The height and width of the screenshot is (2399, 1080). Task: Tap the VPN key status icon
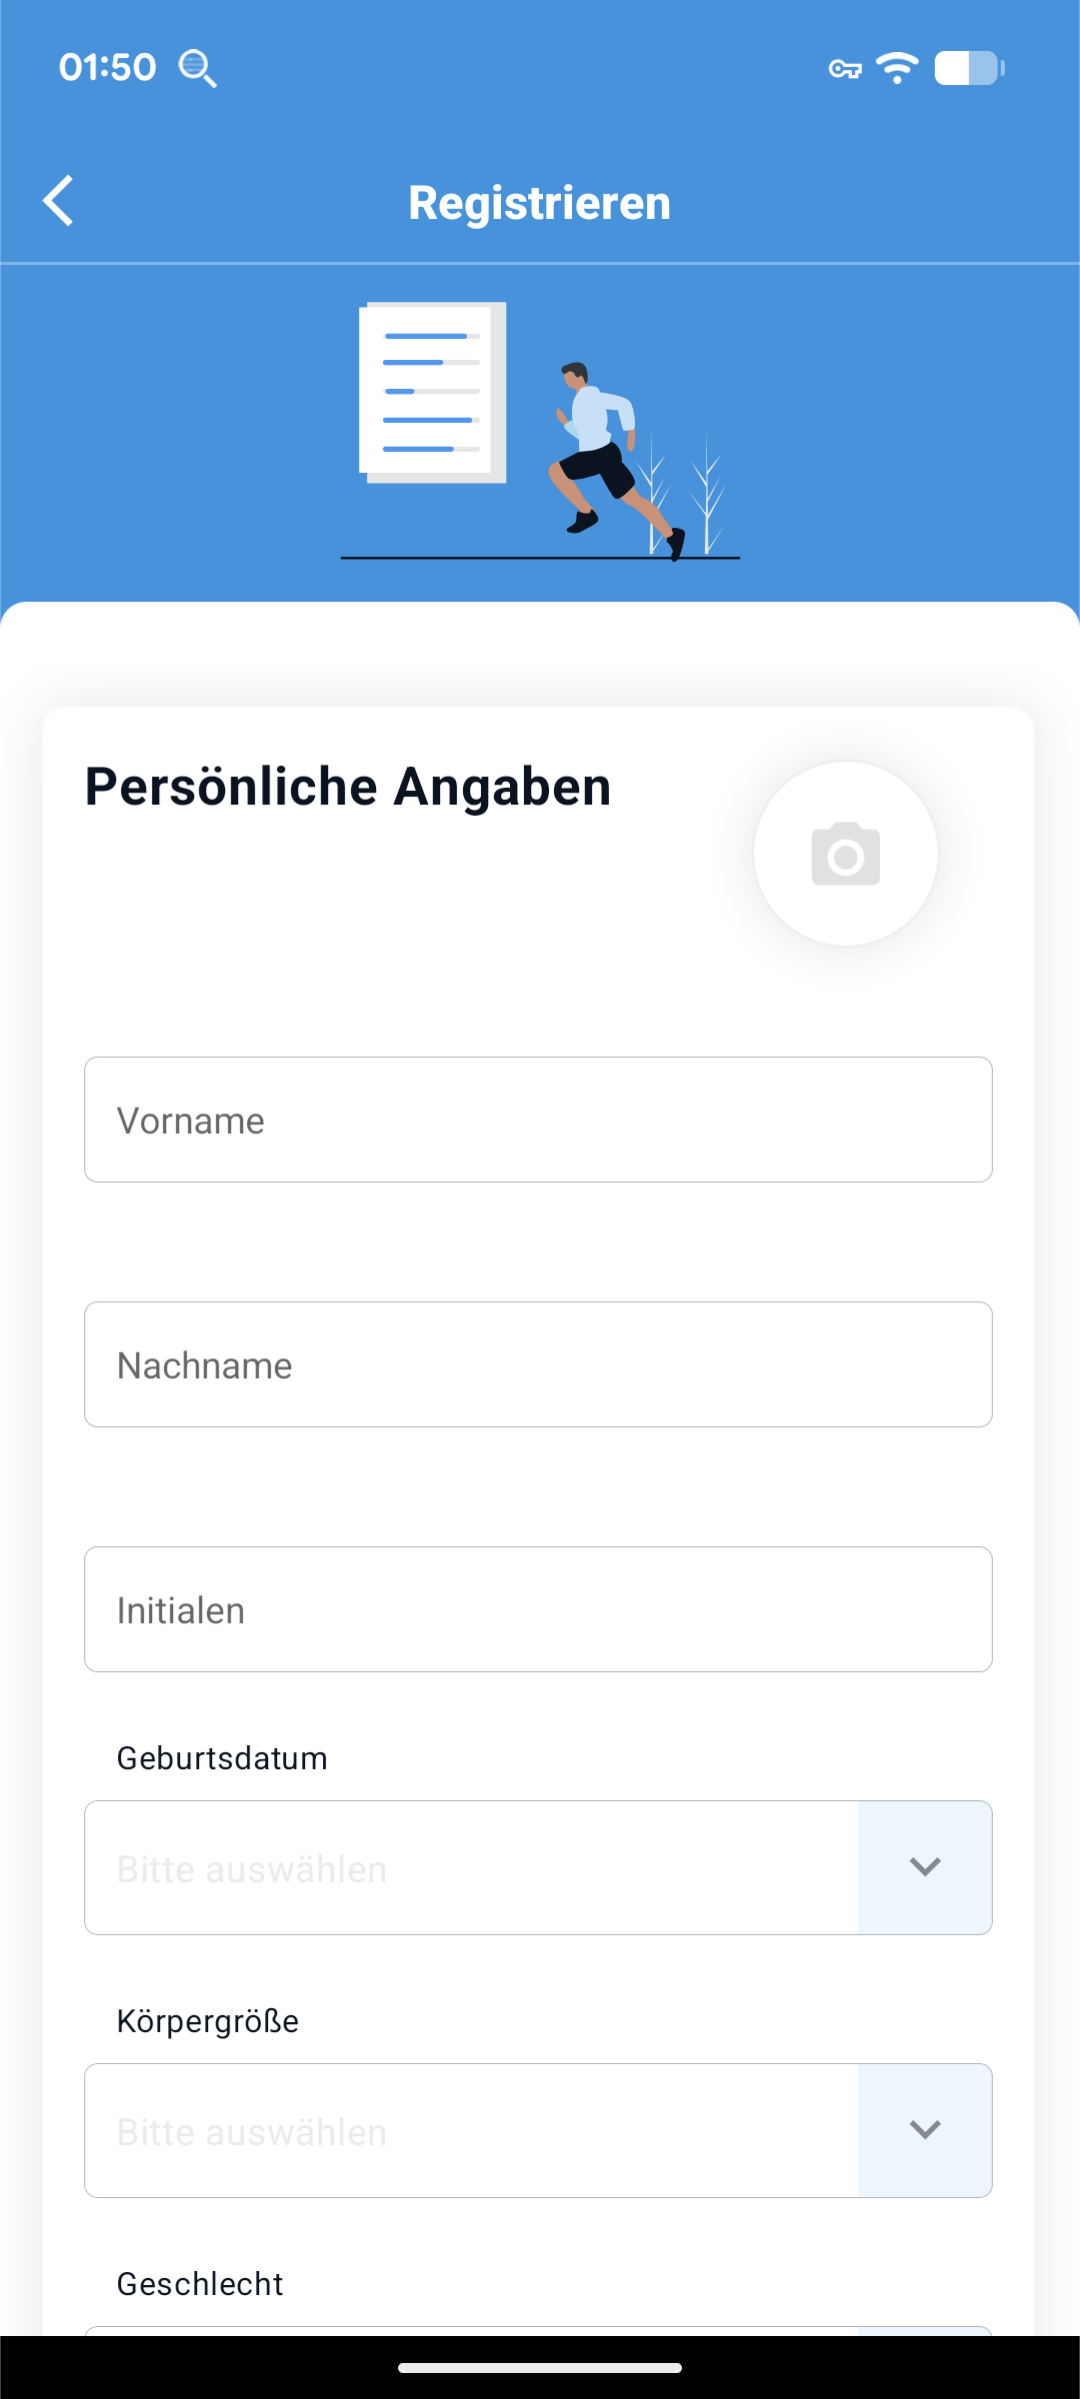(x=845, y=69)
